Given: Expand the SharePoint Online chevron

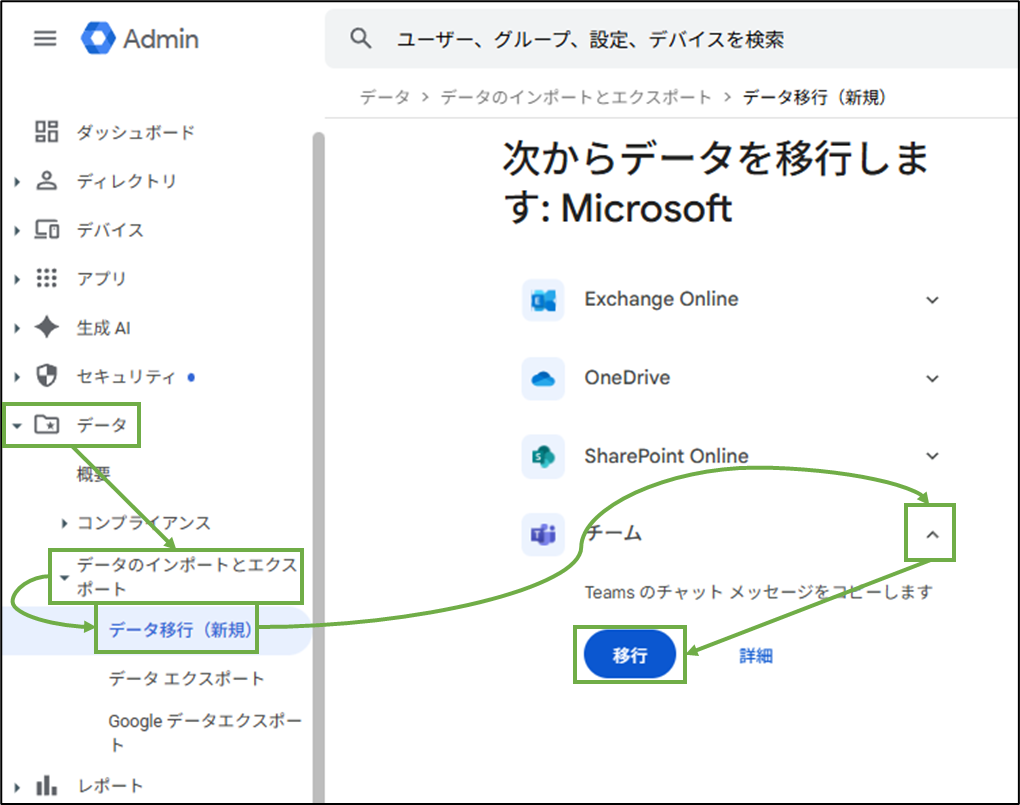Looking at the screenshot, I should (932, 456).
